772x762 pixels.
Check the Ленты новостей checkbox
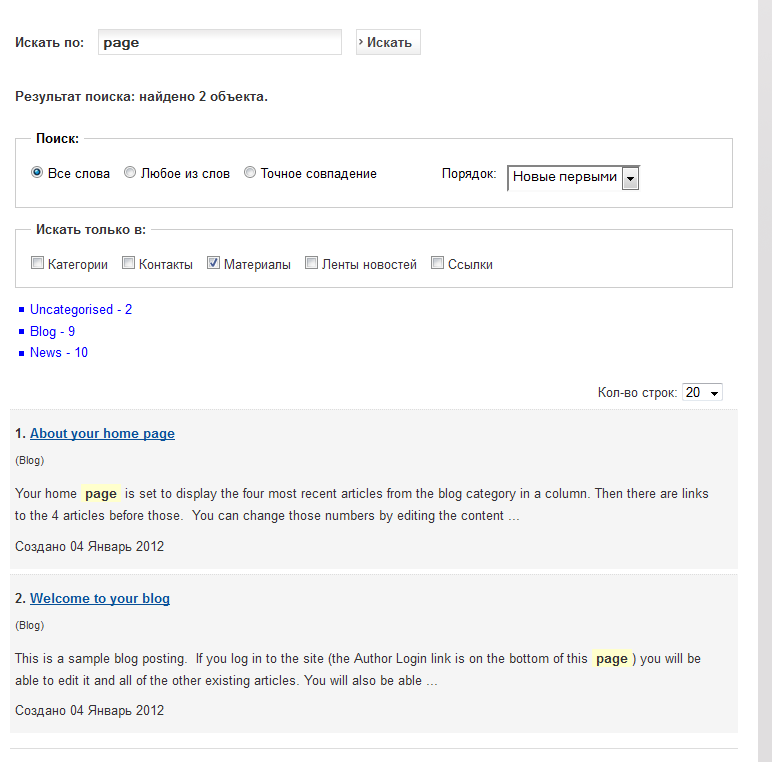tap(312, 264)
